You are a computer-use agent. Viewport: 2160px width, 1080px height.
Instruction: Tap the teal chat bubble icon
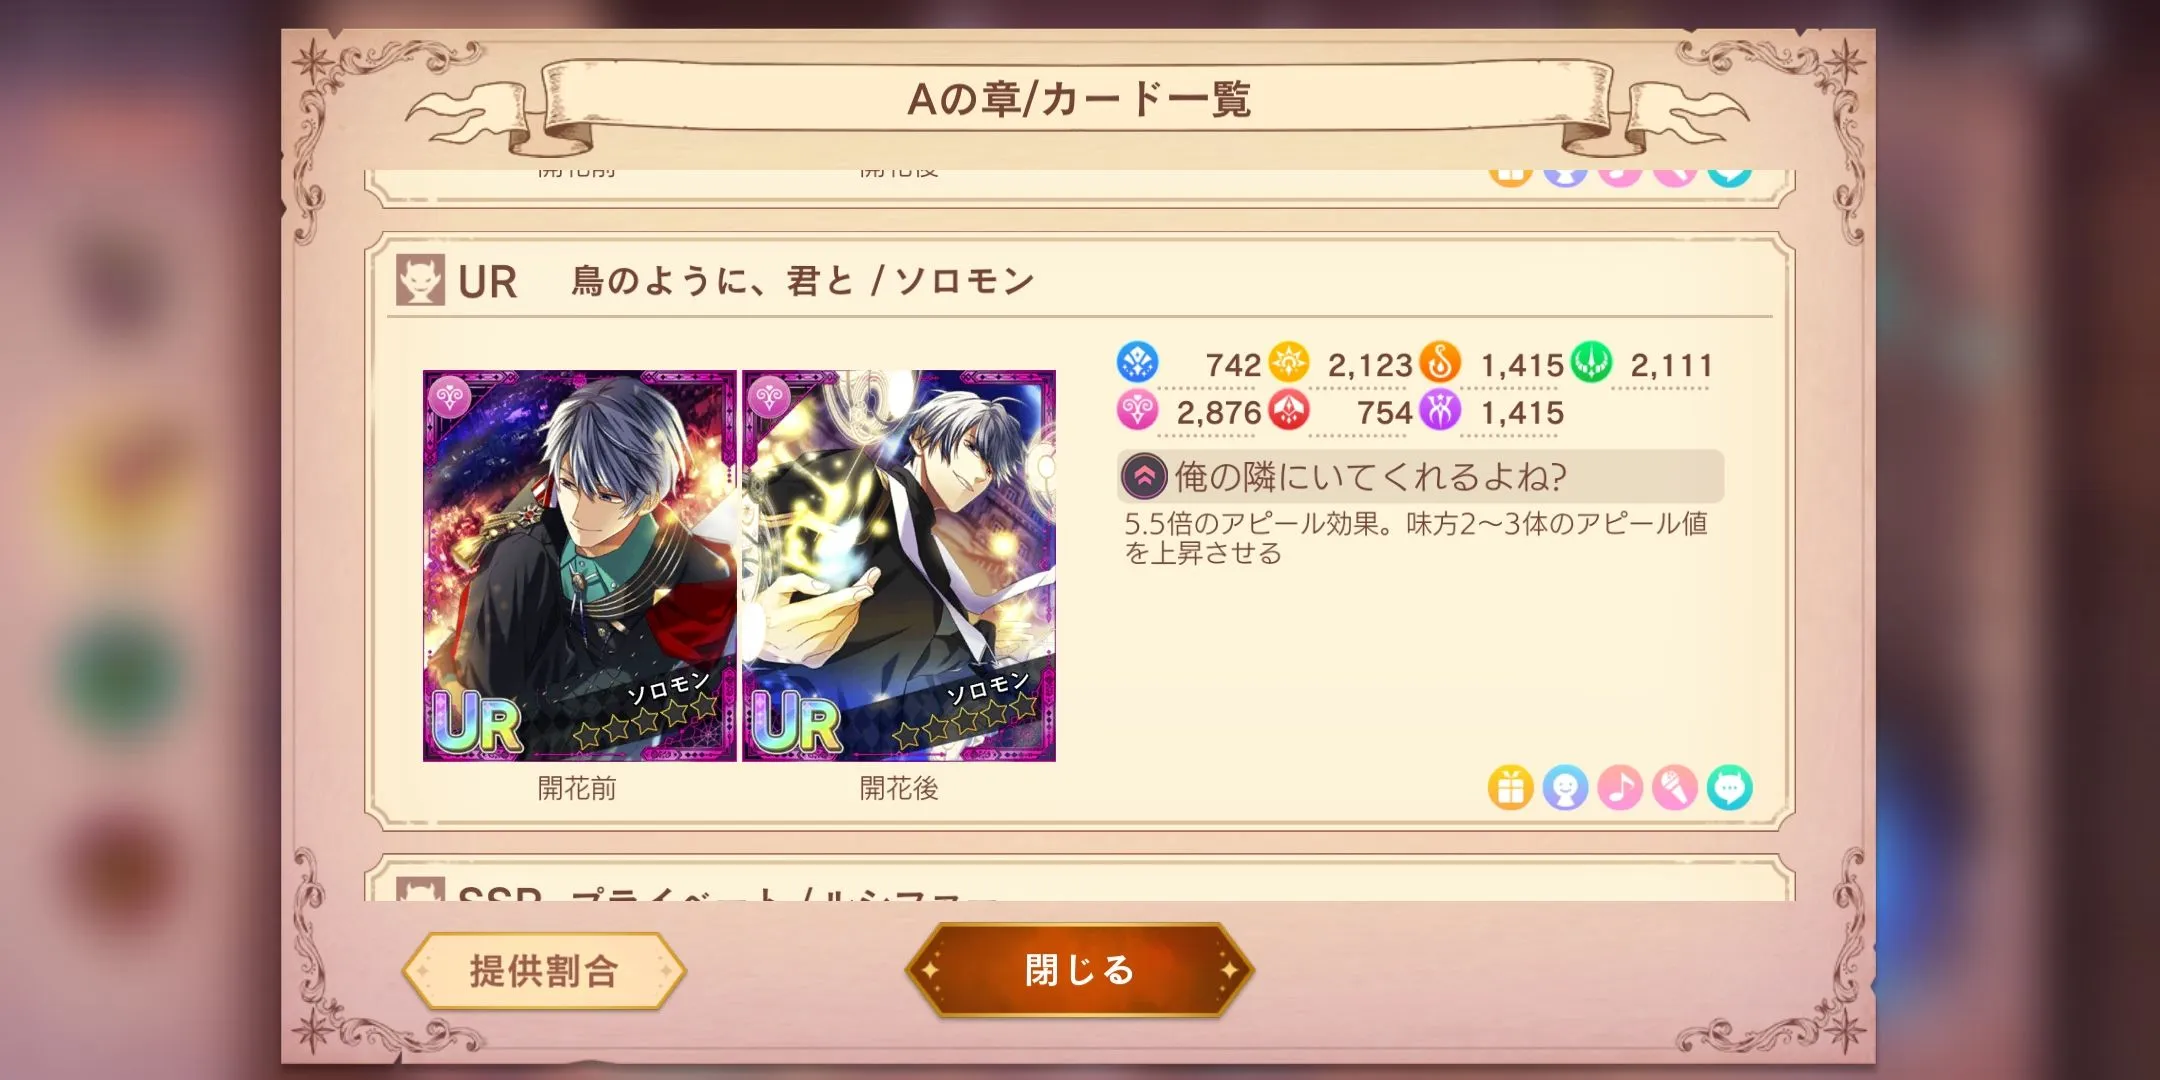coord(1730,788)
